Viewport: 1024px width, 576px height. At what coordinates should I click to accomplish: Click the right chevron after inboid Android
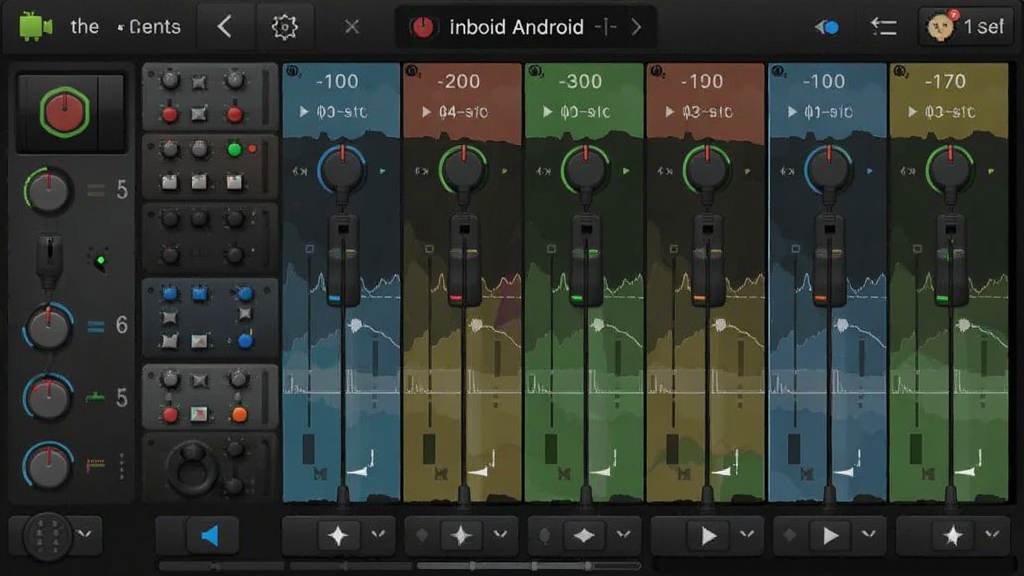point(636,27)
